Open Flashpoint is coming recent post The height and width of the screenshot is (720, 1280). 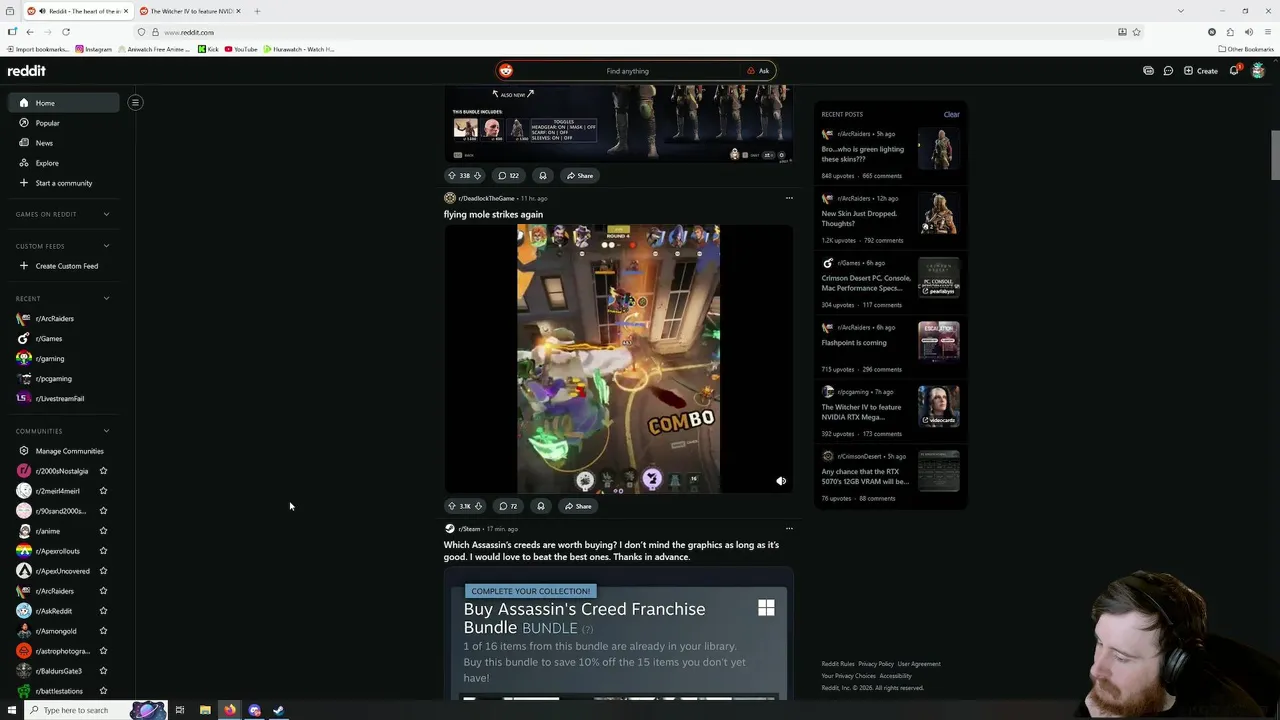point(853,343)
